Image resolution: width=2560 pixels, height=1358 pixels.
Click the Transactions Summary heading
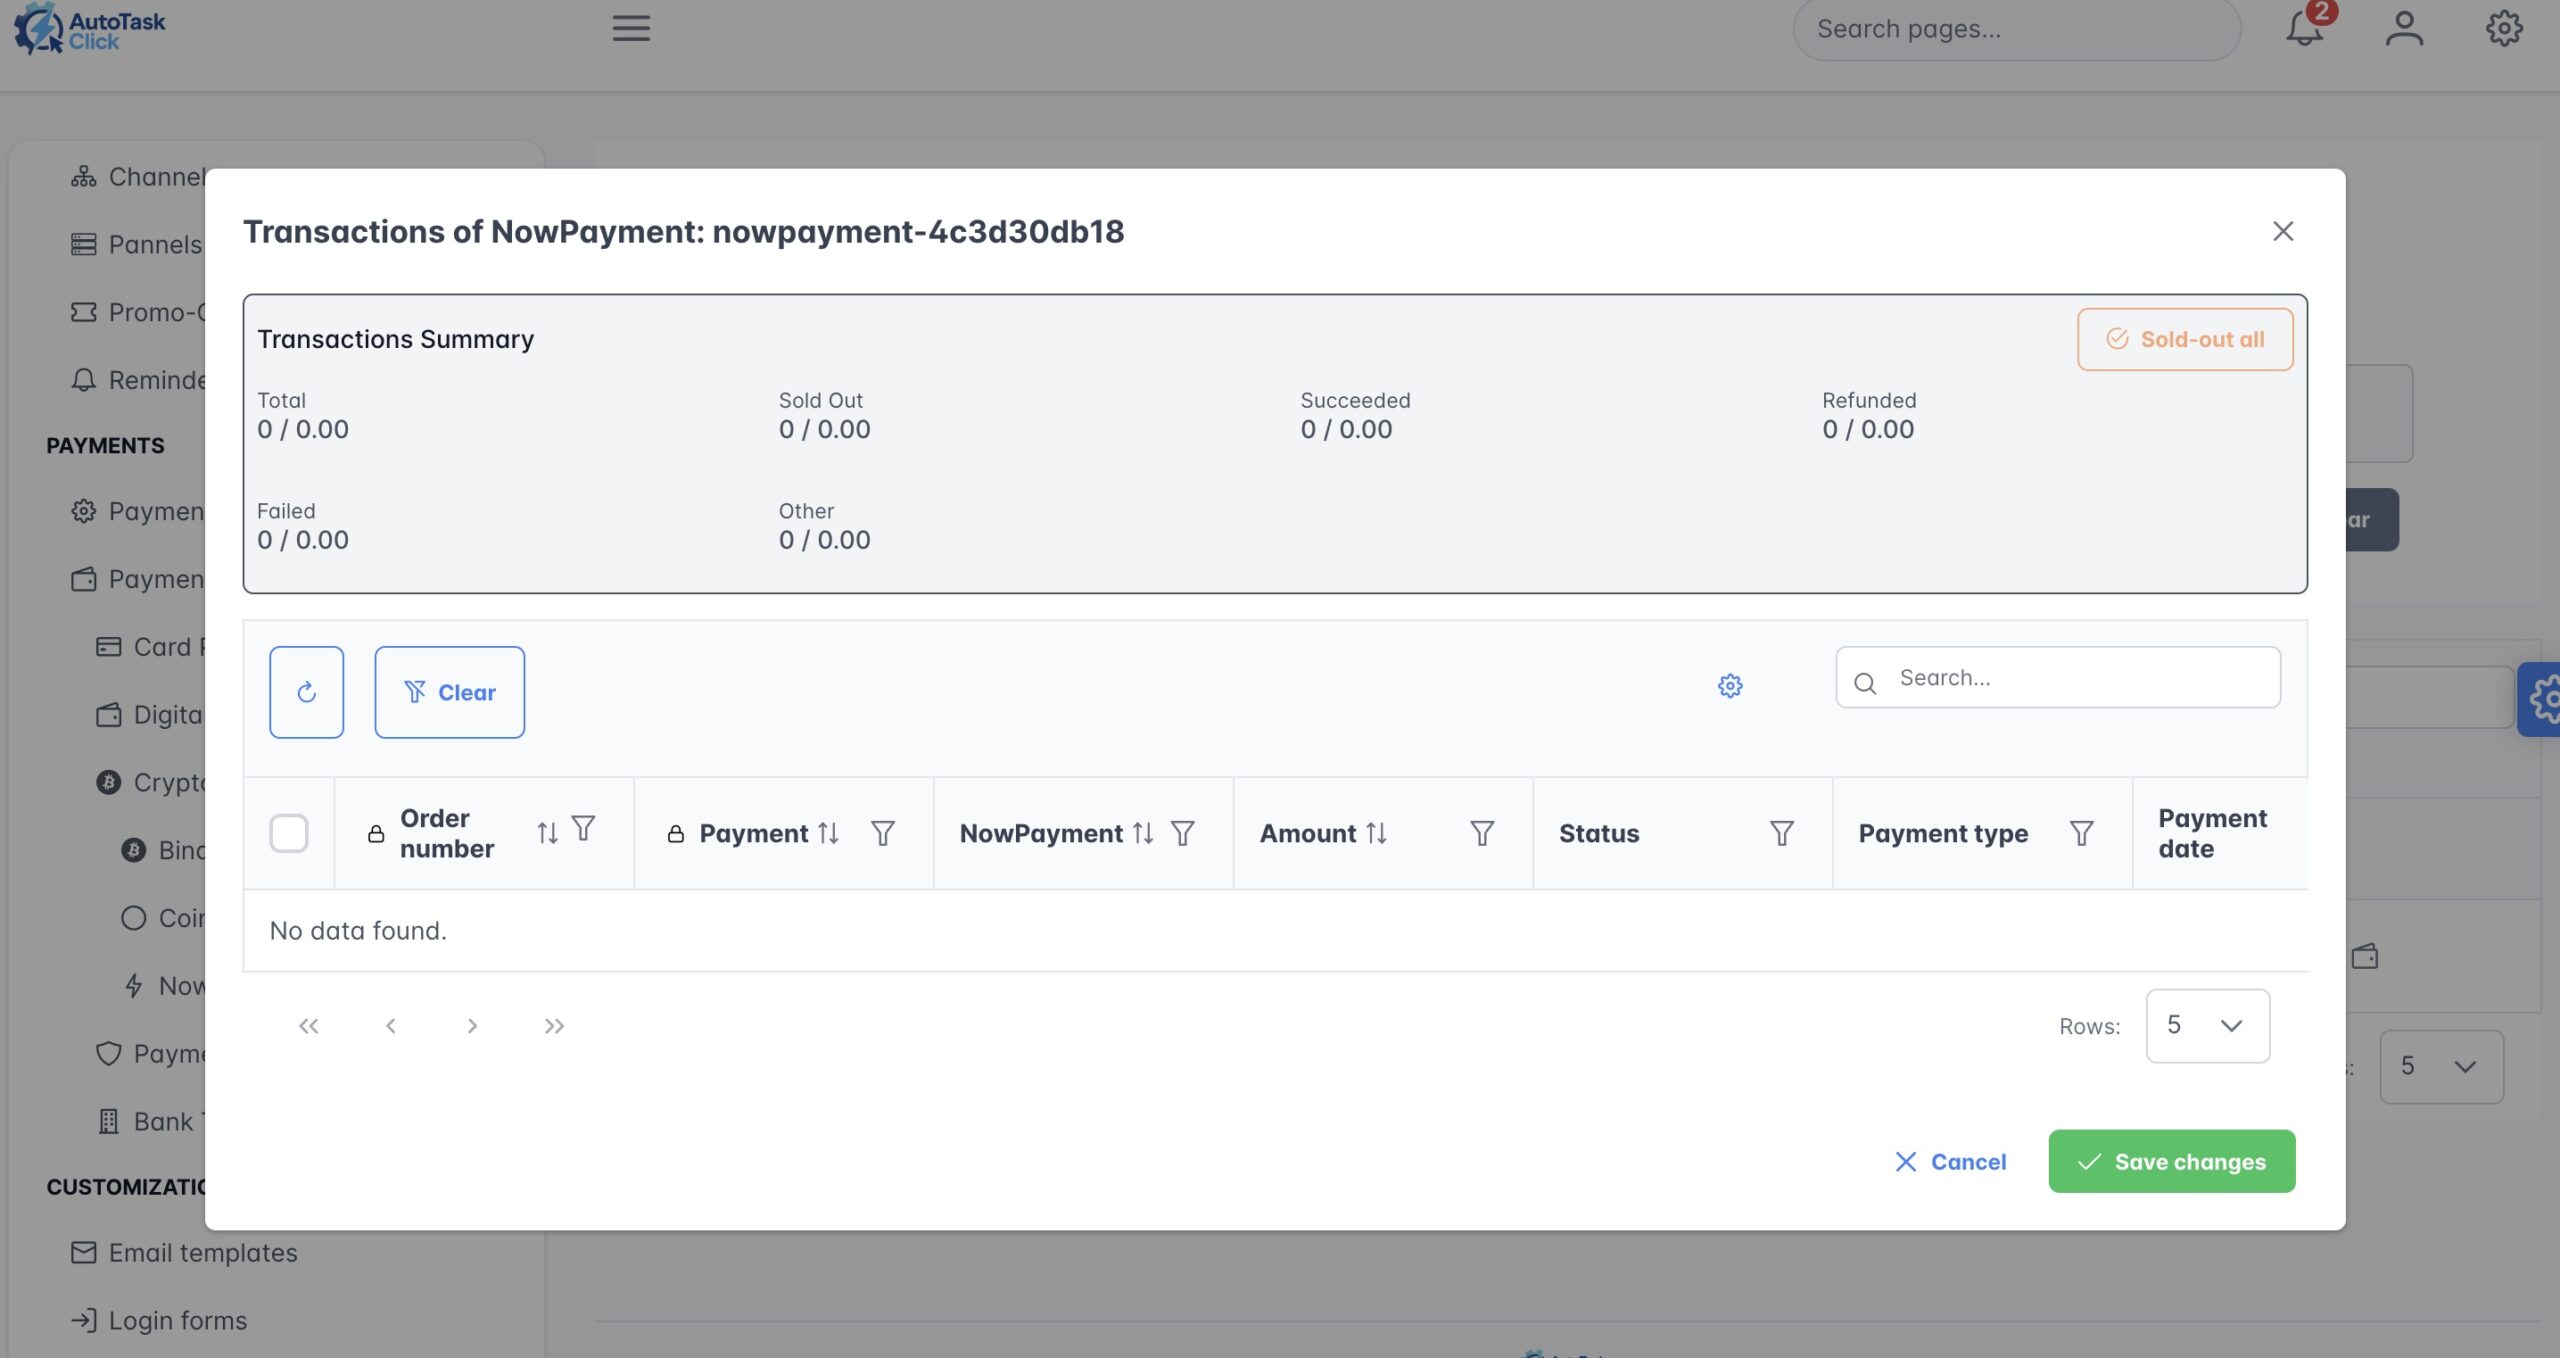(x=396, y=340)
